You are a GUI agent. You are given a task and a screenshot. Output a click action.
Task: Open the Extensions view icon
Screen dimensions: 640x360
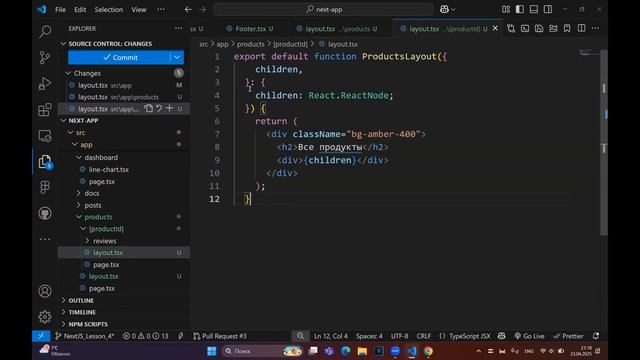(x=45, y=109)
